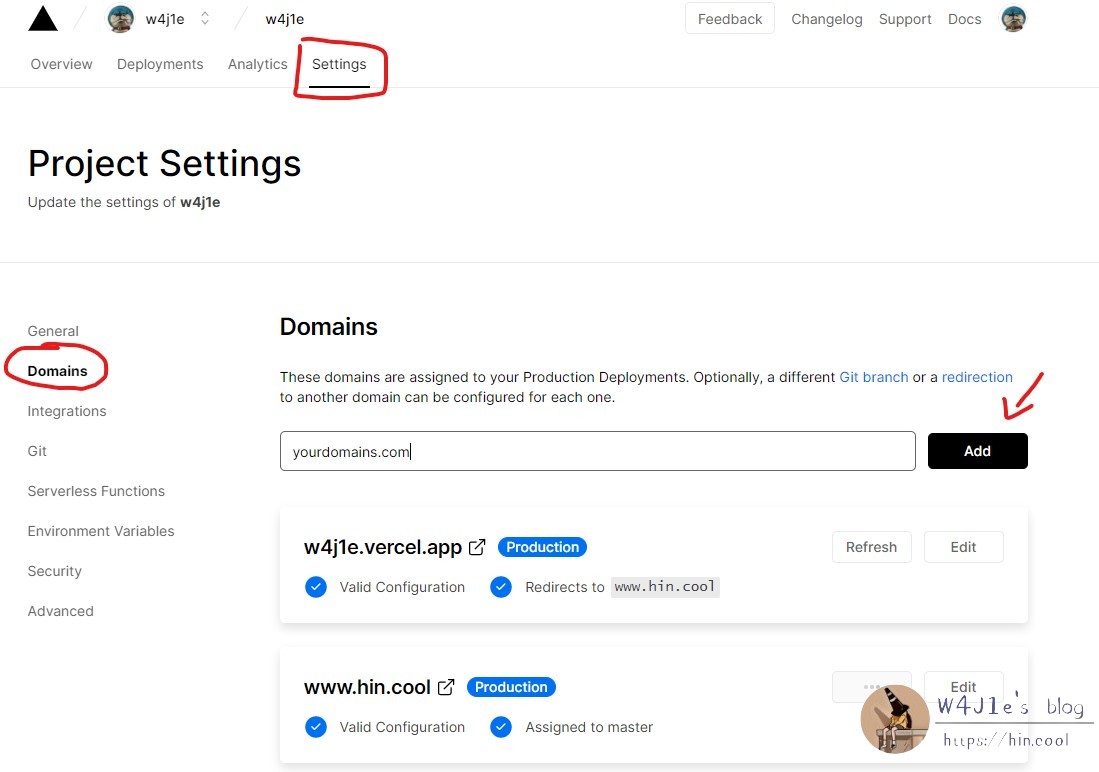Open external link icon for www.hin.cool
This screenshot has width=1099, height=772.
(x=447, y=687)
